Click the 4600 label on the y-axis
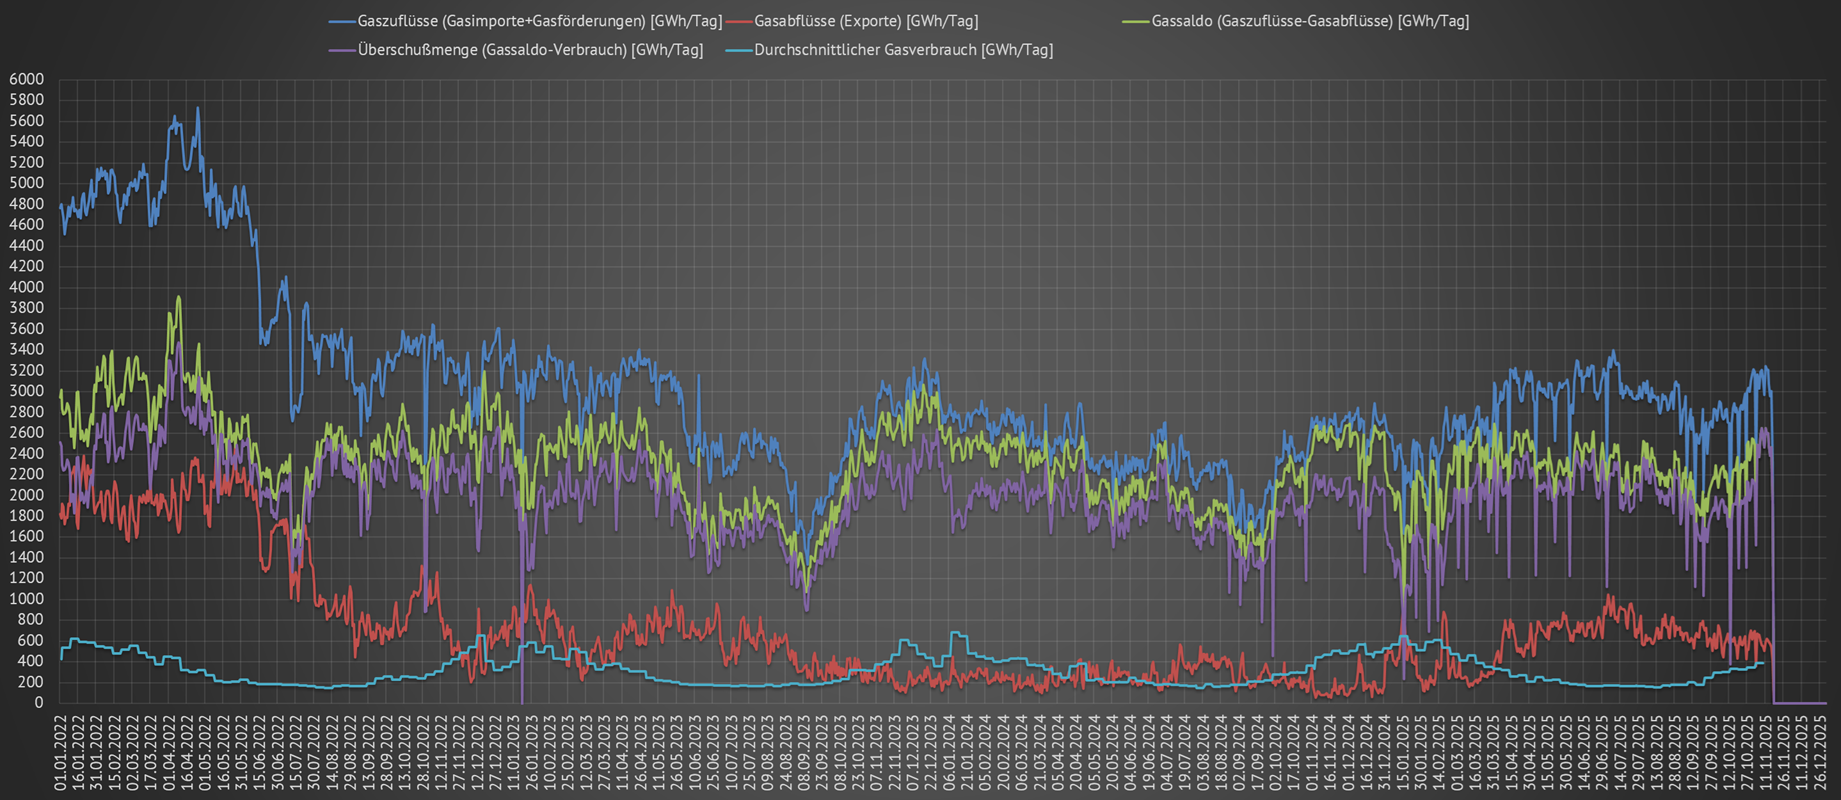 pos(26,225)
